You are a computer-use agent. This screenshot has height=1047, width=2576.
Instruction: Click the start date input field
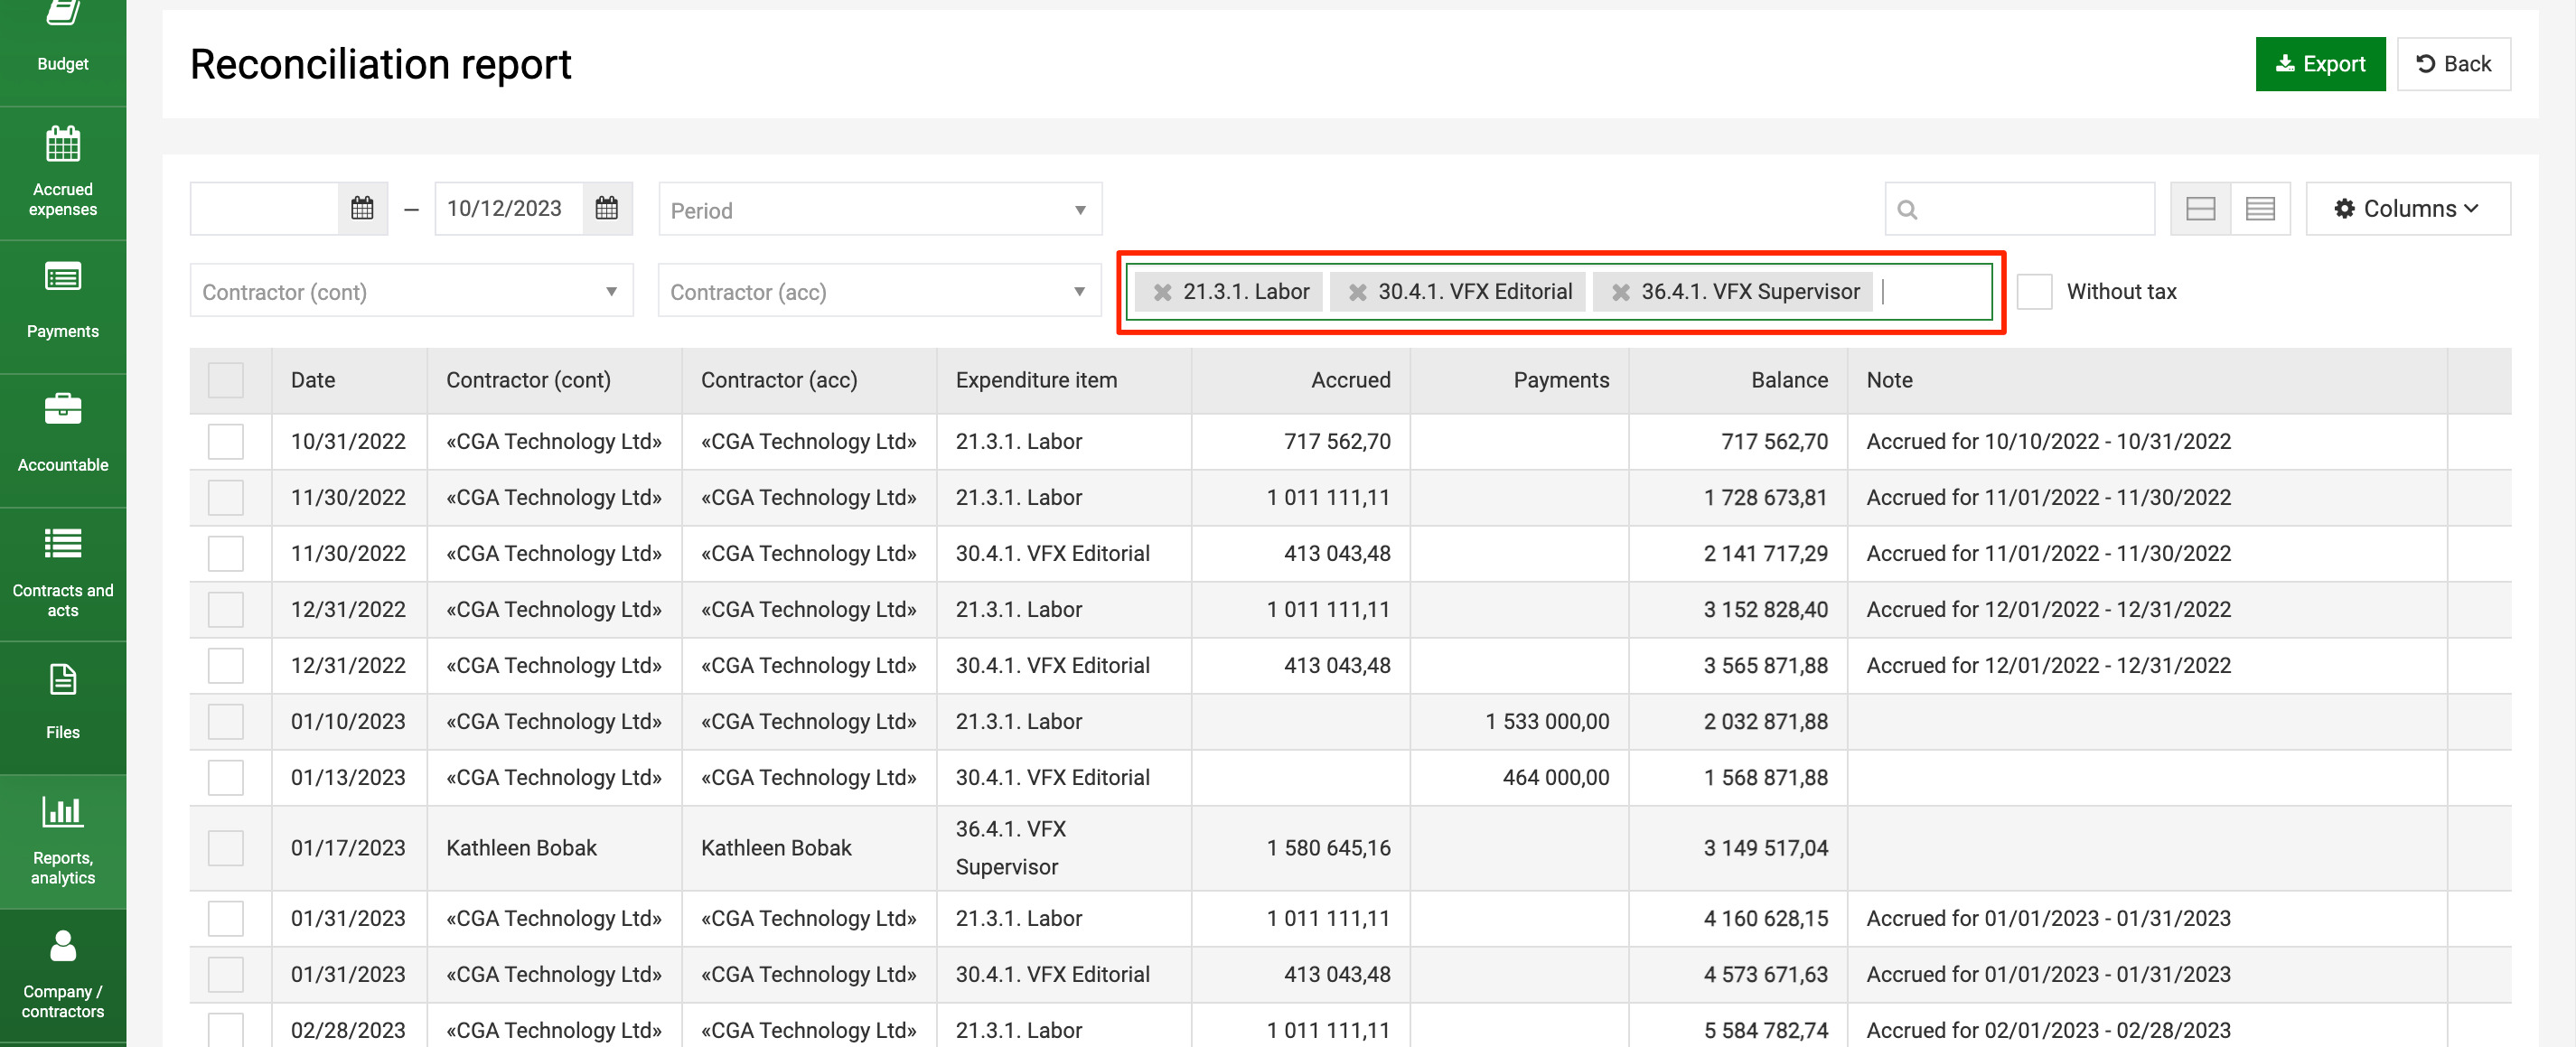pos(264,208)
